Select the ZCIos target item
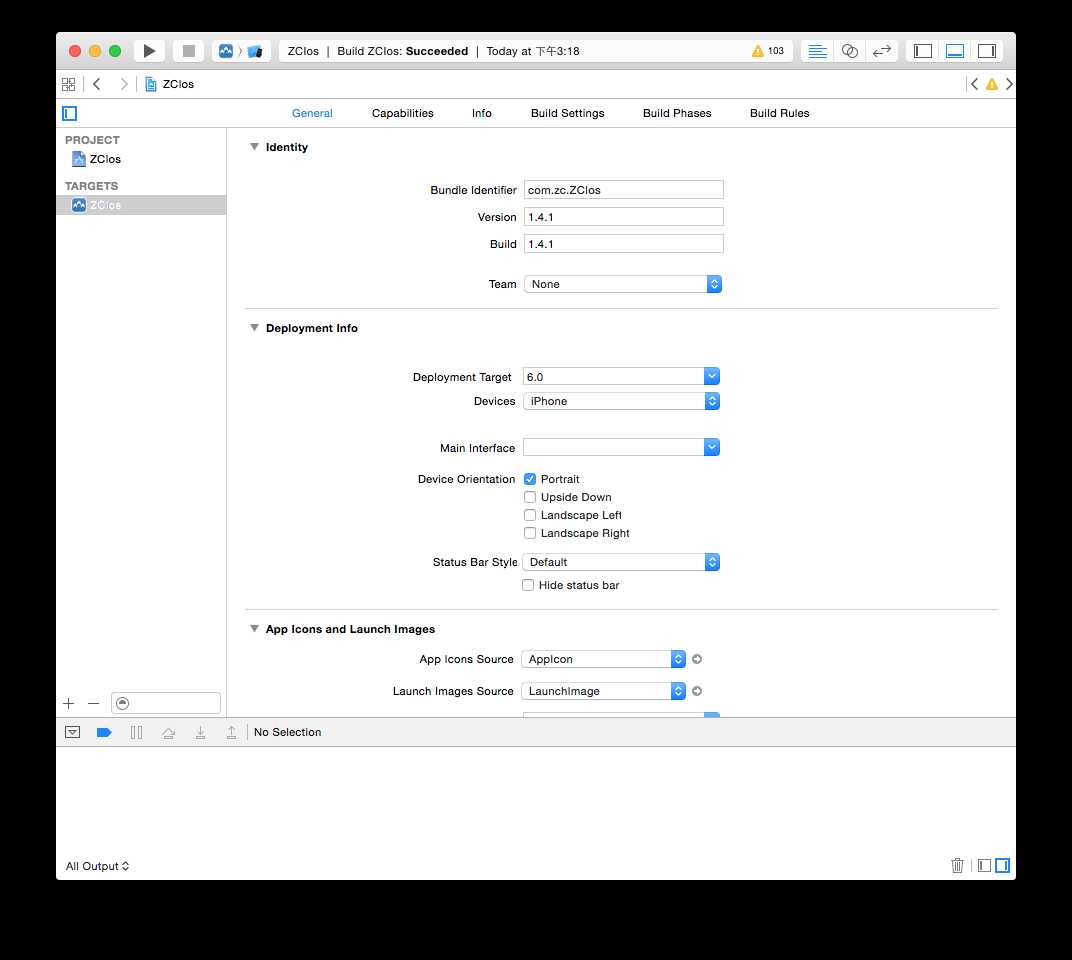1072x960 pixels. (x=141, y=205)
